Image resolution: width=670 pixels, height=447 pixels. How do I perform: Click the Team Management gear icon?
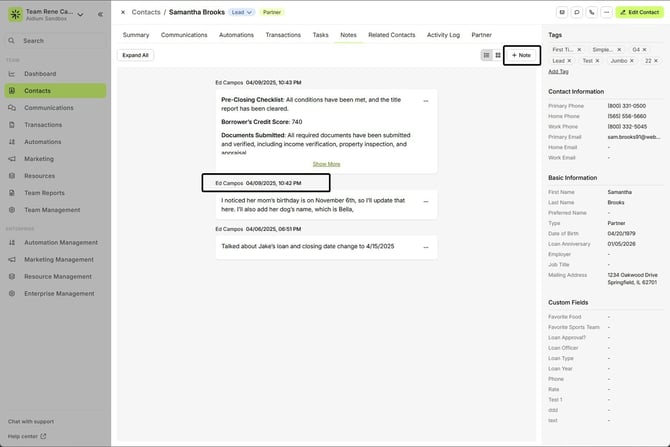tap(12, 210)
